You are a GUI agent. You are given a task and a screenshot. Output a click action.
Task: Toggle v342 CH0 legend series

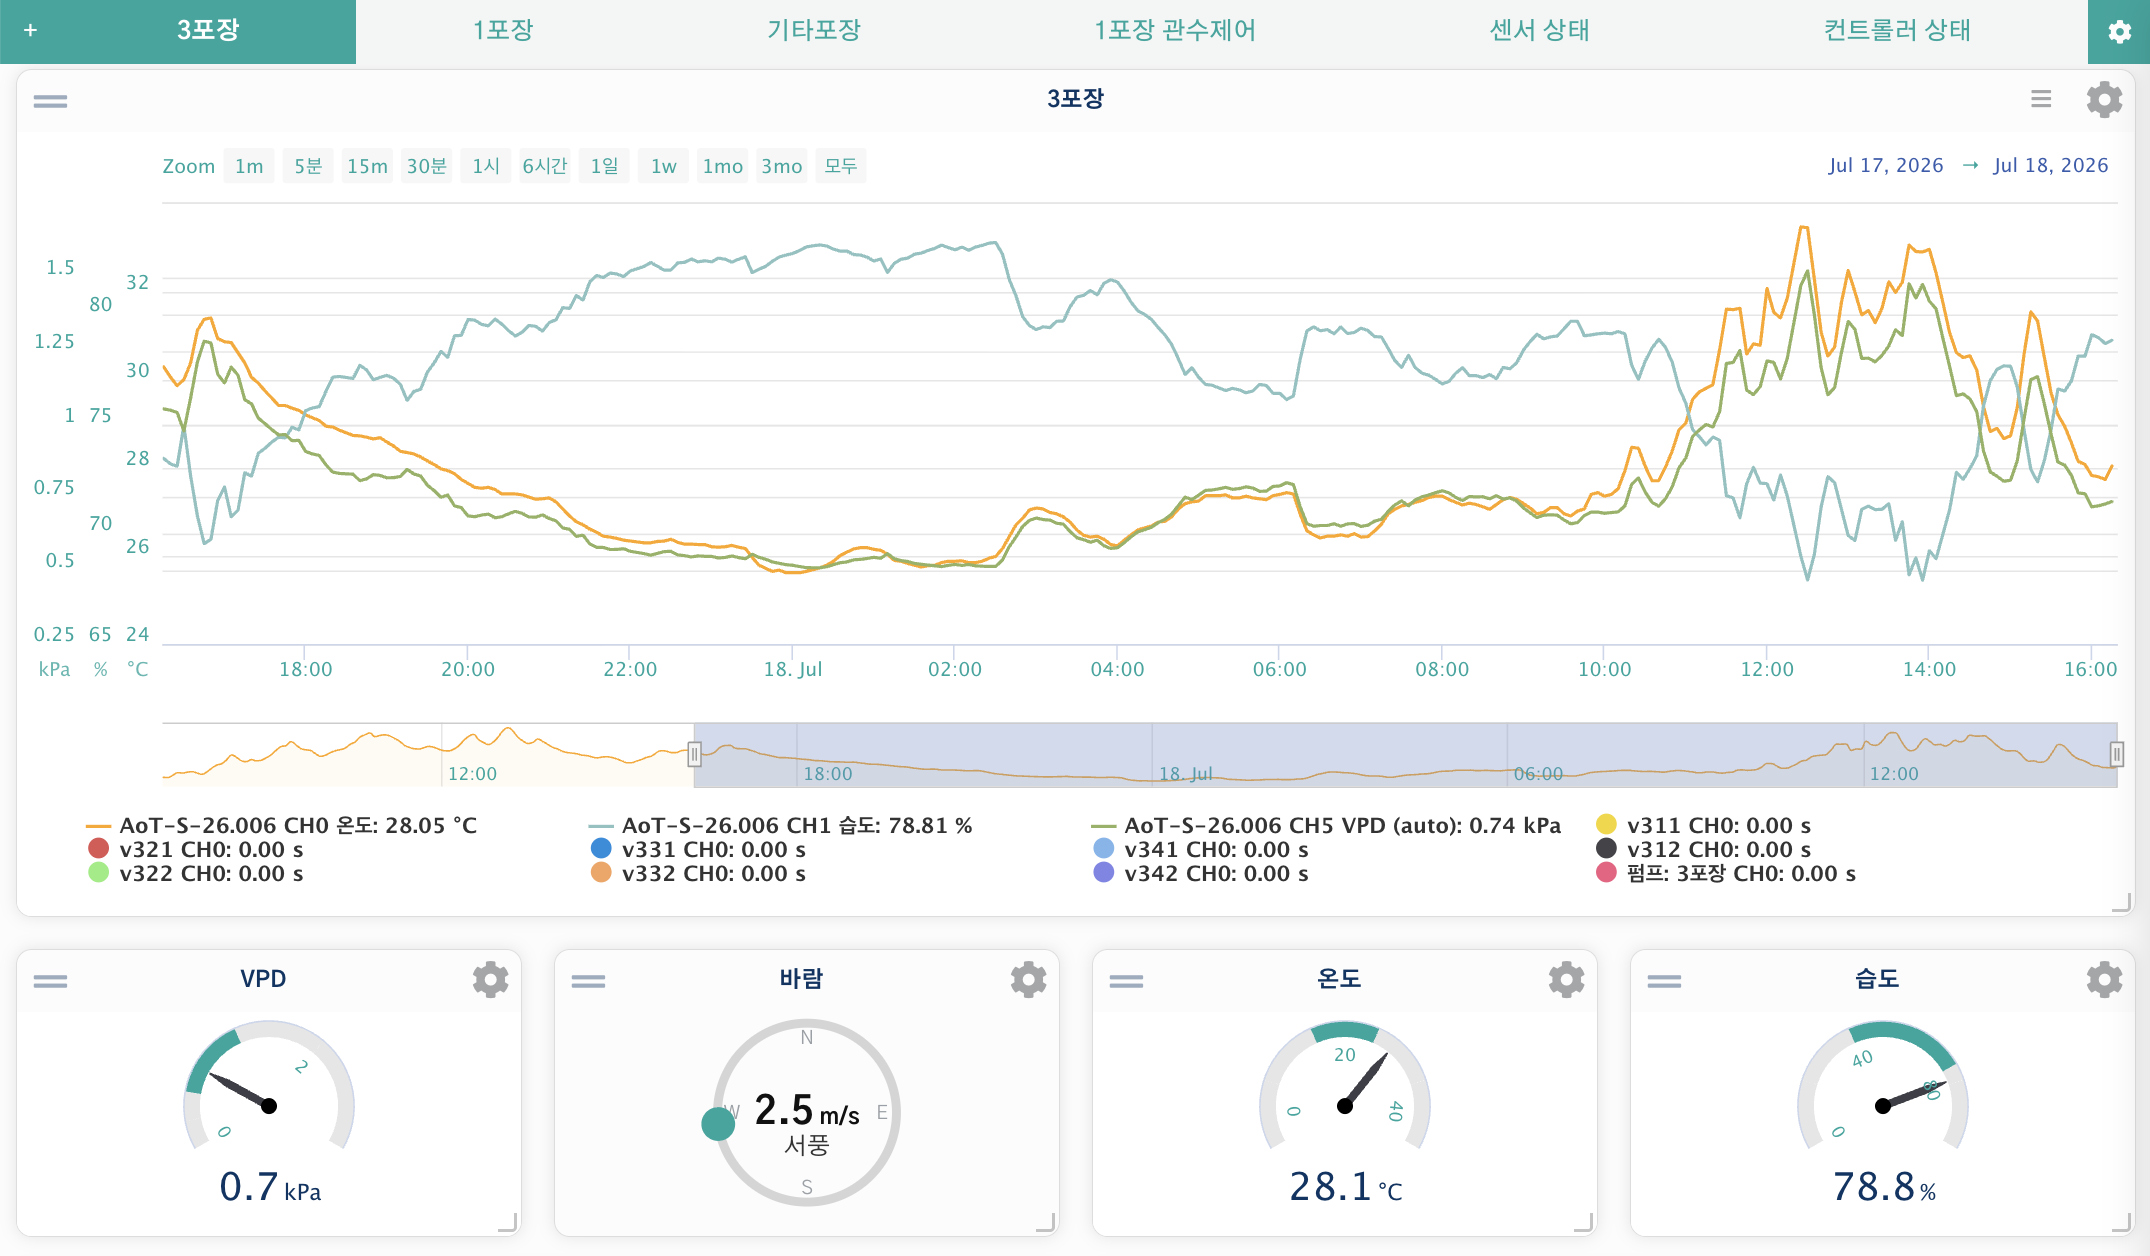[x=1201, y=874]
